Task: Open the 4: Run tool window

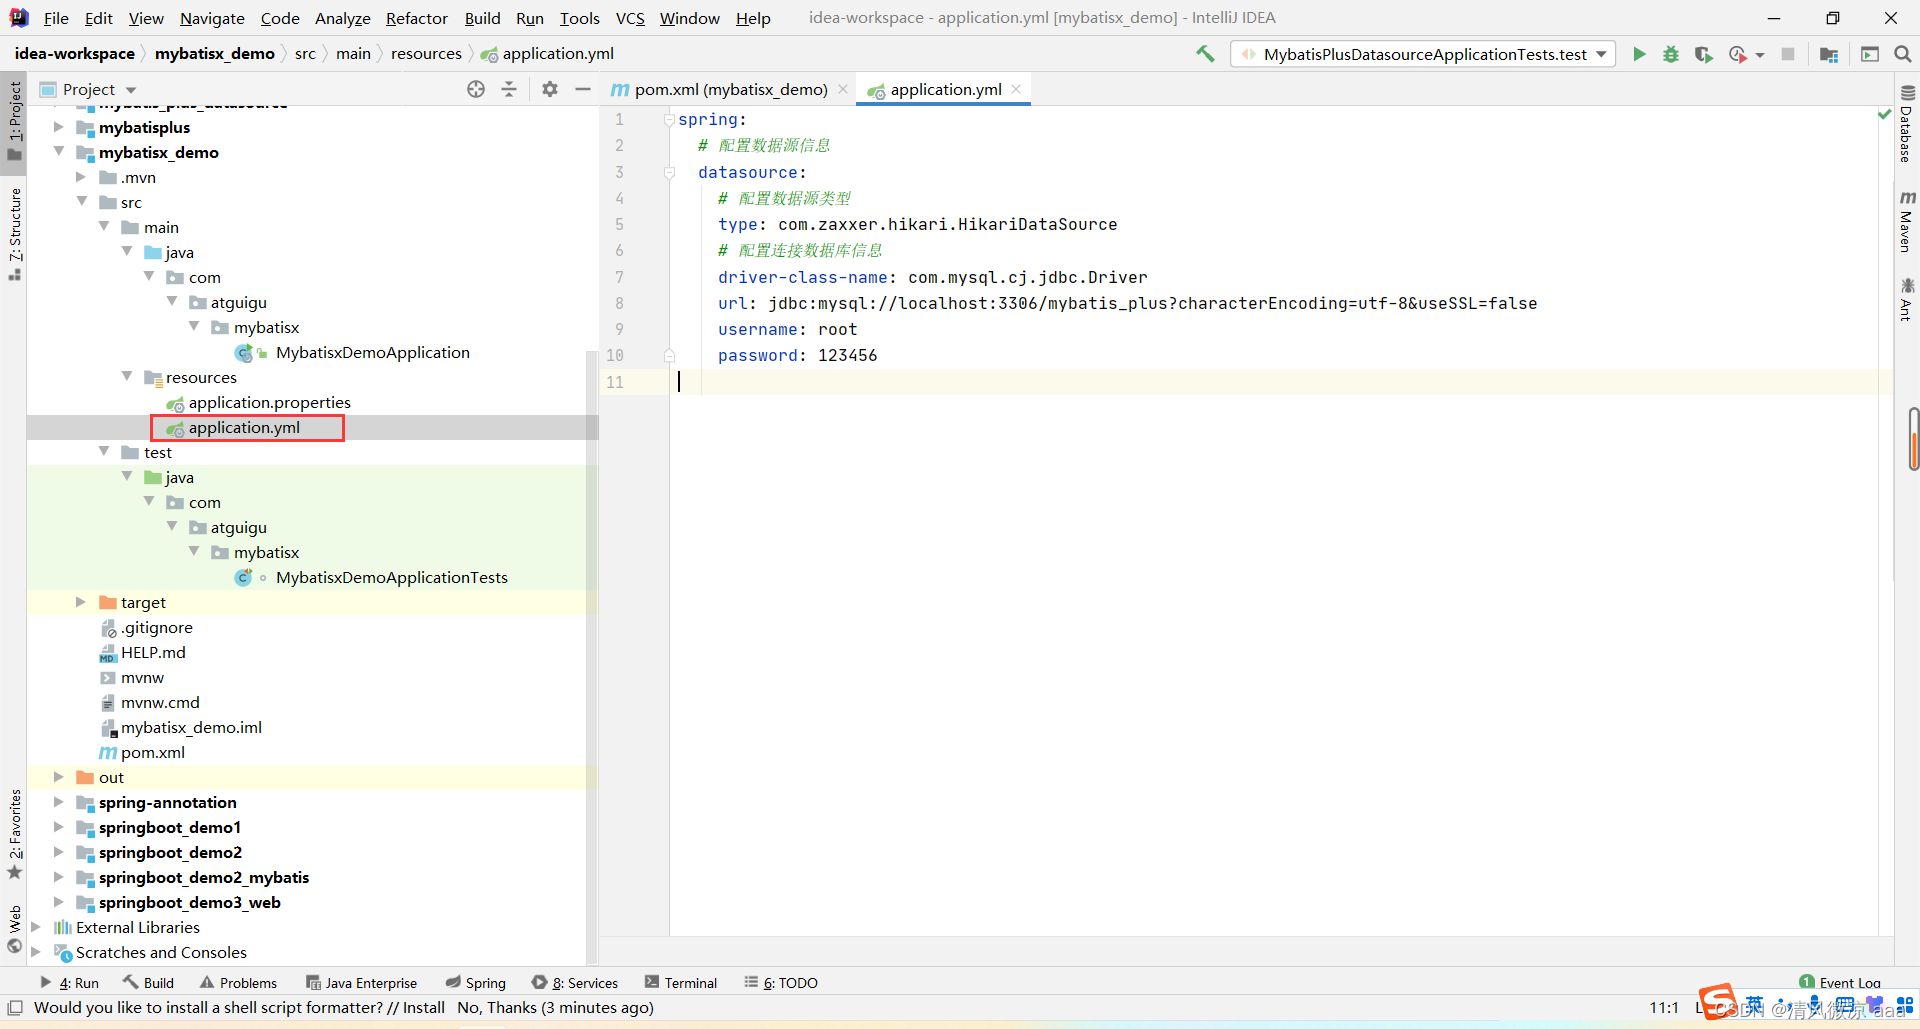Action: pyautogui.click(x=70, y=983)
